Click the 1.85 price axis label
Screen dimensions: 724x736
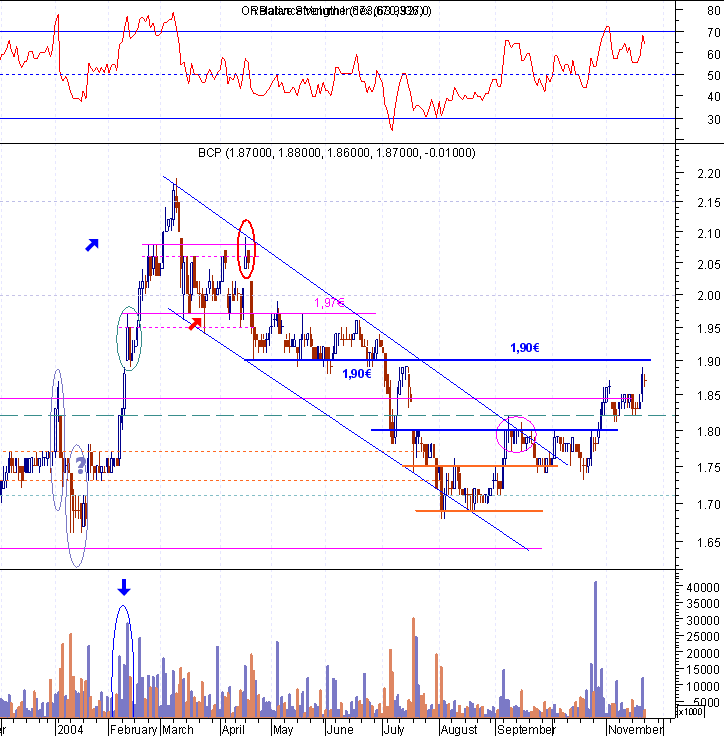pos(709,396)
